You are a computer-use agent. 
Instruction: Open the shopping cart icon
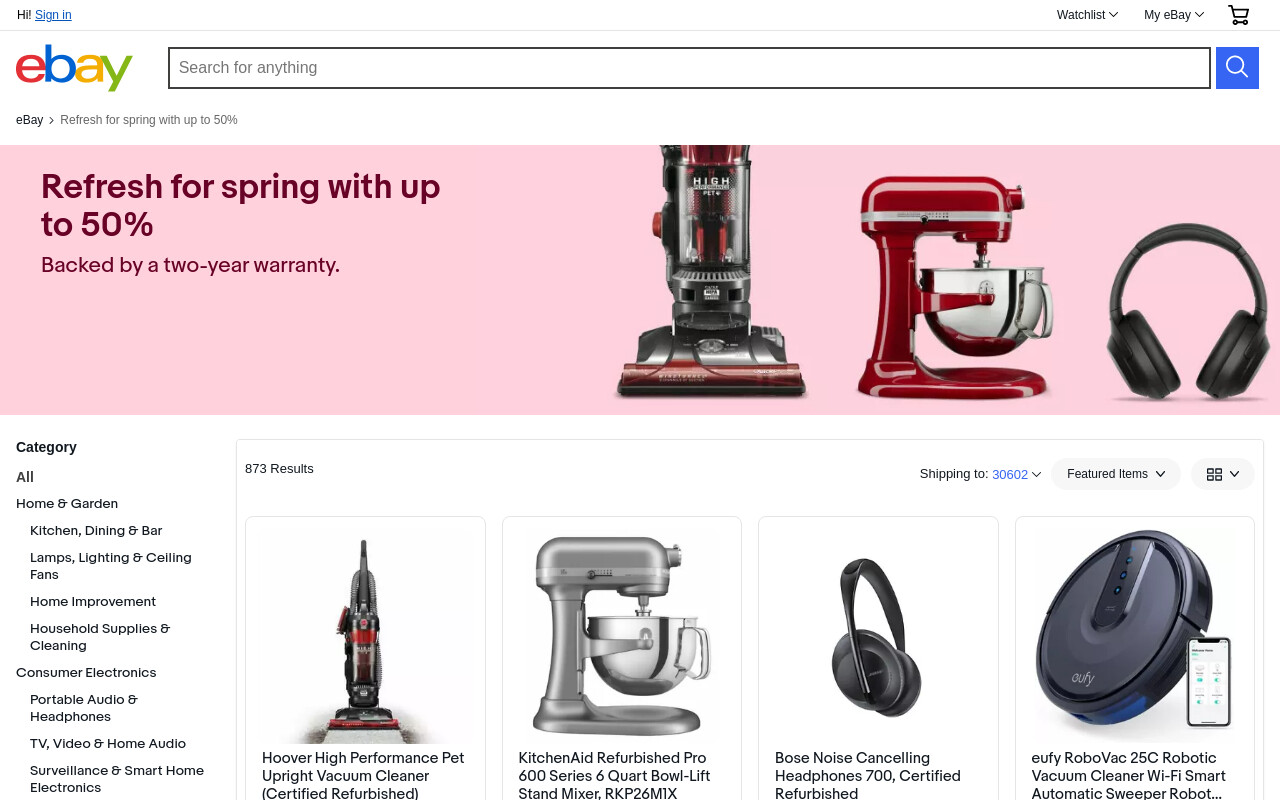(x=1238, y=15)
